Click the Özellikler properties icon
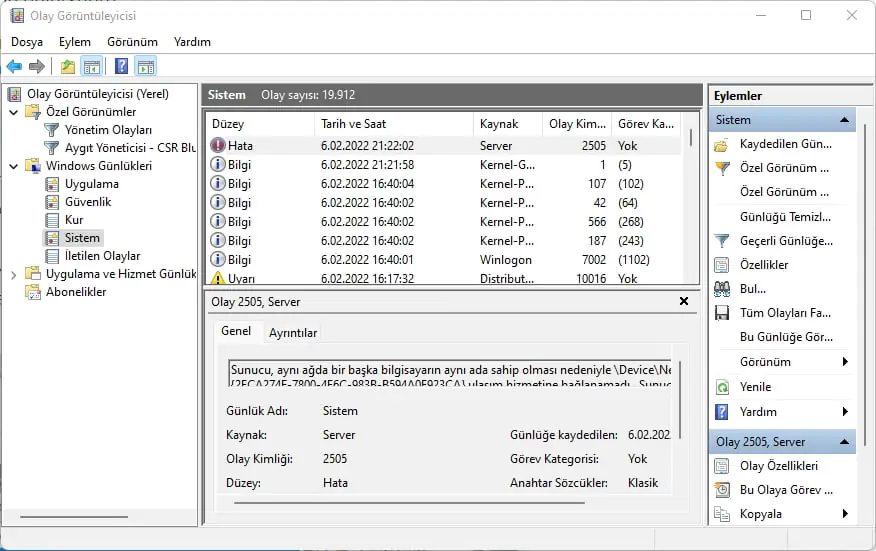 pyautogui.click(x=722, y=265)
